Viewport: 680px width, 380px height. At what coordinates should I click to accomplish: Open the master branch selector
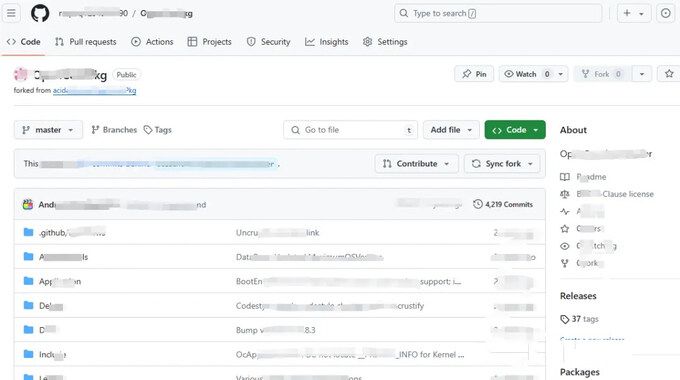tap(48, 130)
